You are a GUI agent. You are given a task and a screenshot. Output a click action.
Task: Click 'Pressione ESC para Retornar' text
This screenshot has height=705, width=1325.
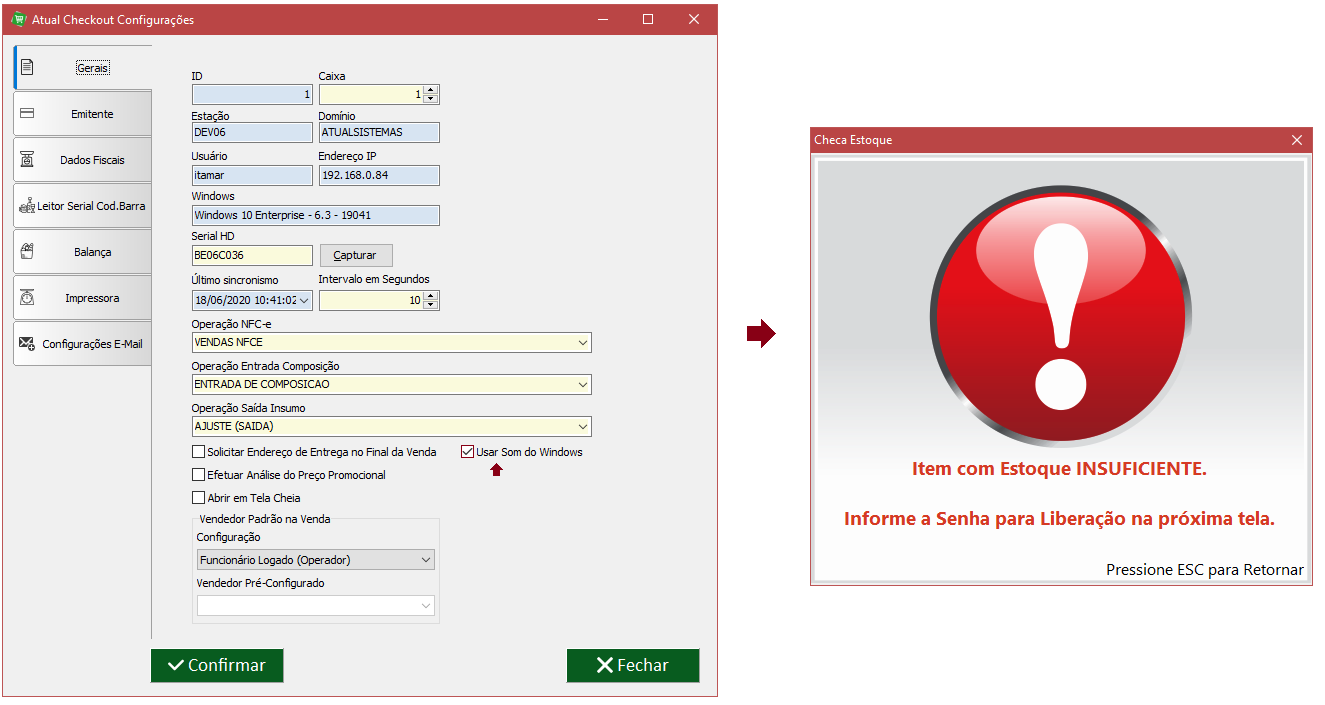1204,570
